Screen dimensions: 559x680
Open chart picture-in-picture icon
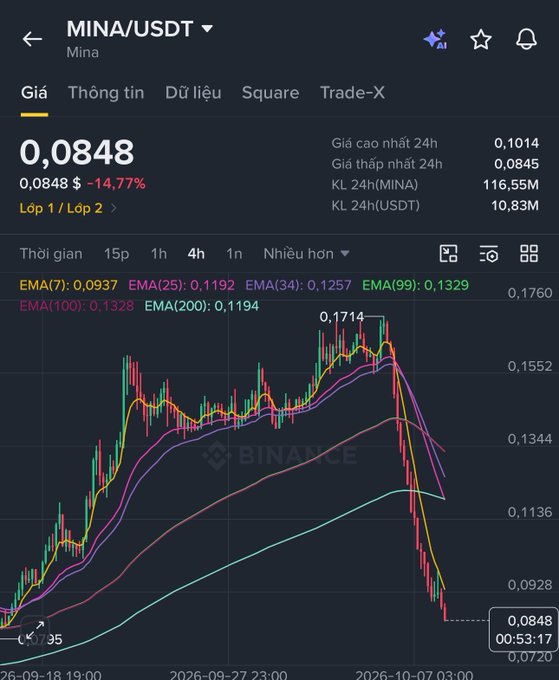point(448,254)
